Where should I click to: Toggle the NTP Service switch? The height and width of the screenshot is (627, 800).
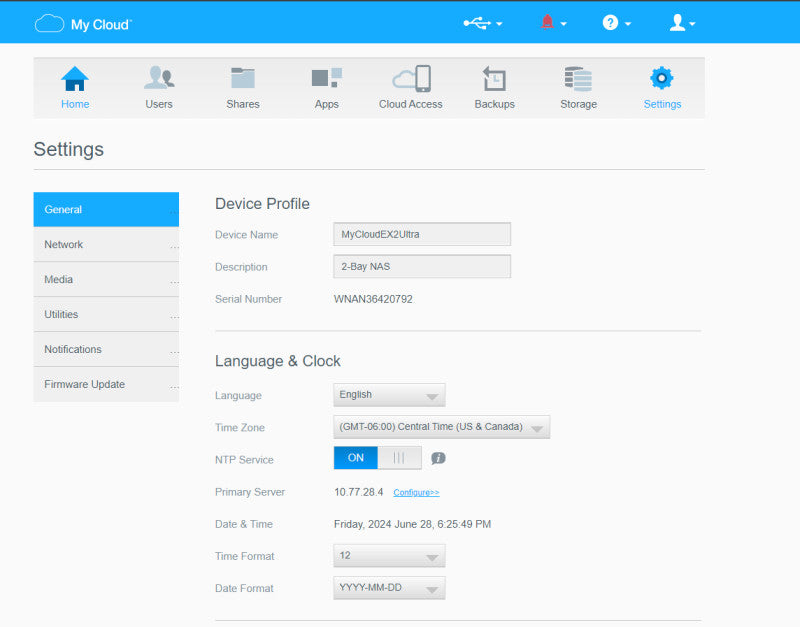coord(378,458)
